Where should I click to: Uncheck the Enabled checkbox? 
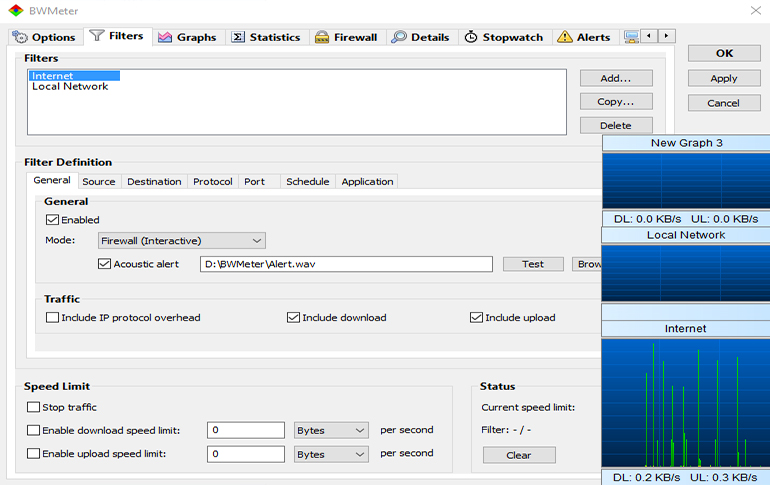point(52,220)
